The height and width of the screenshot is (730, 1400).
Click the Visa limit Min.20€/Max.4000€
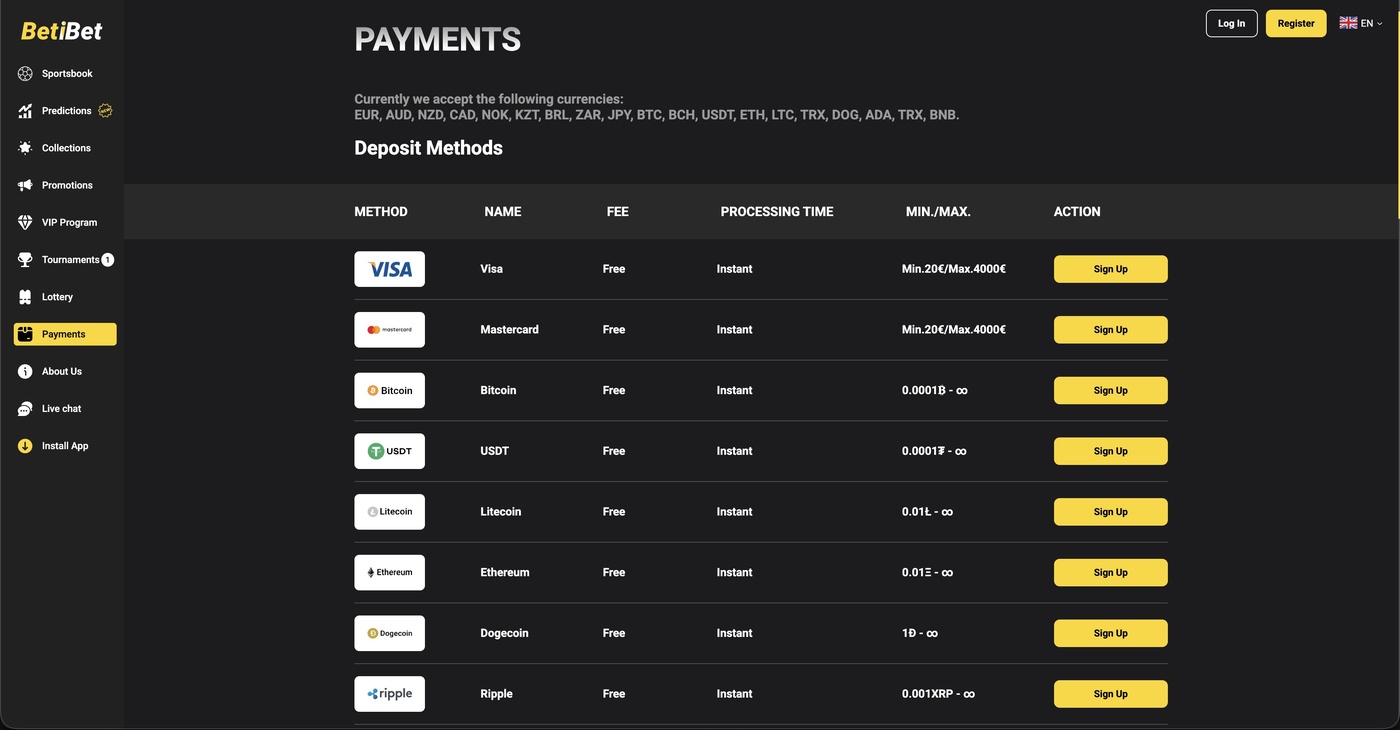click(954, 269)
